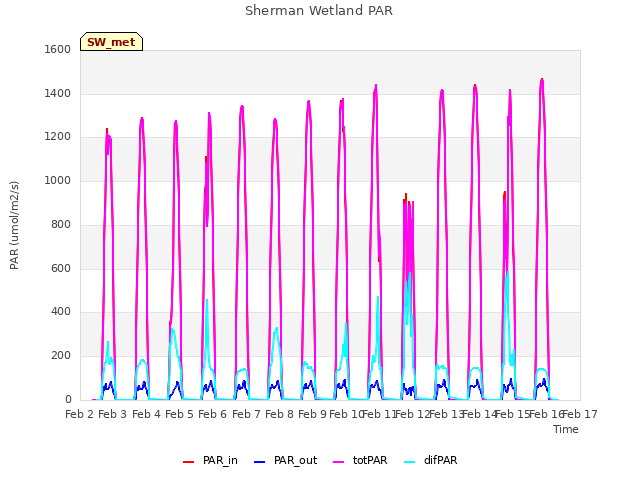Click the 1400 y-axis tick label
640x480 pixels.
pos(58,93)
